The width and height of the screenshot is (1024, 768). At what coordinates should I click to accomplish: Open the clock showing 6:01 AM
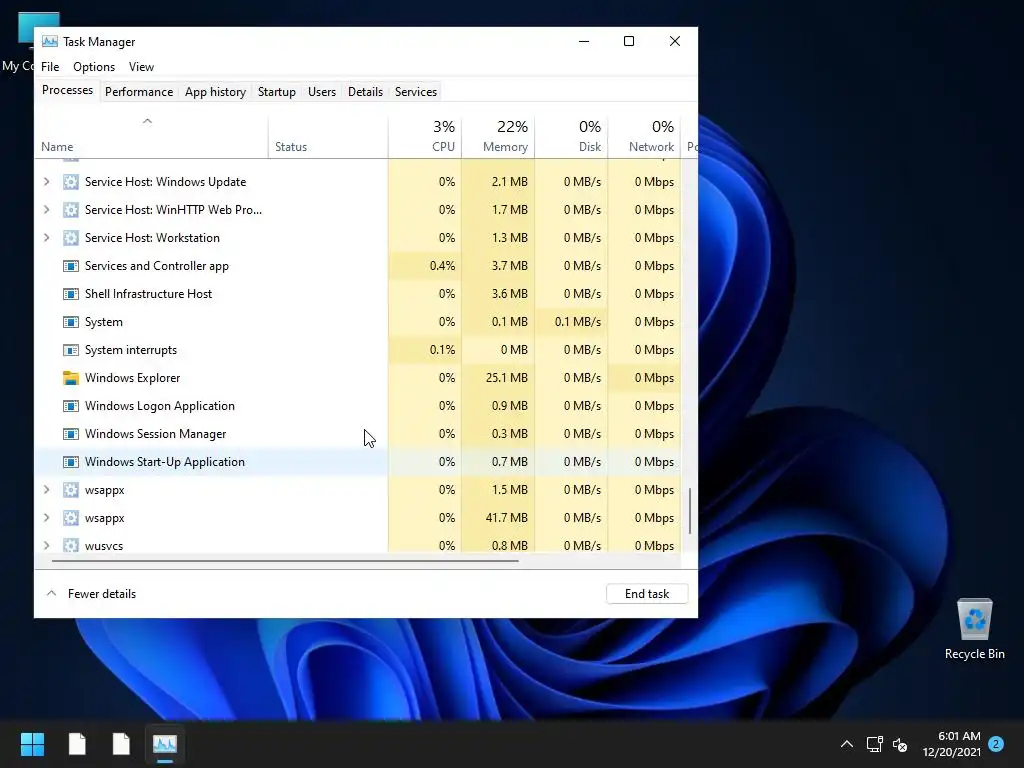952,744
